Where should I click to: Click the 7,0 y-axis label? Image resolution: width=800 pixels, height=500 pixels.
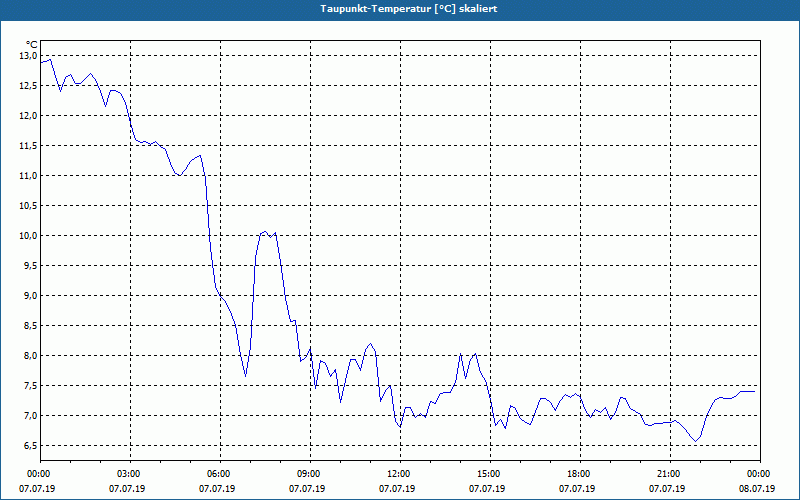coord(30,416)
